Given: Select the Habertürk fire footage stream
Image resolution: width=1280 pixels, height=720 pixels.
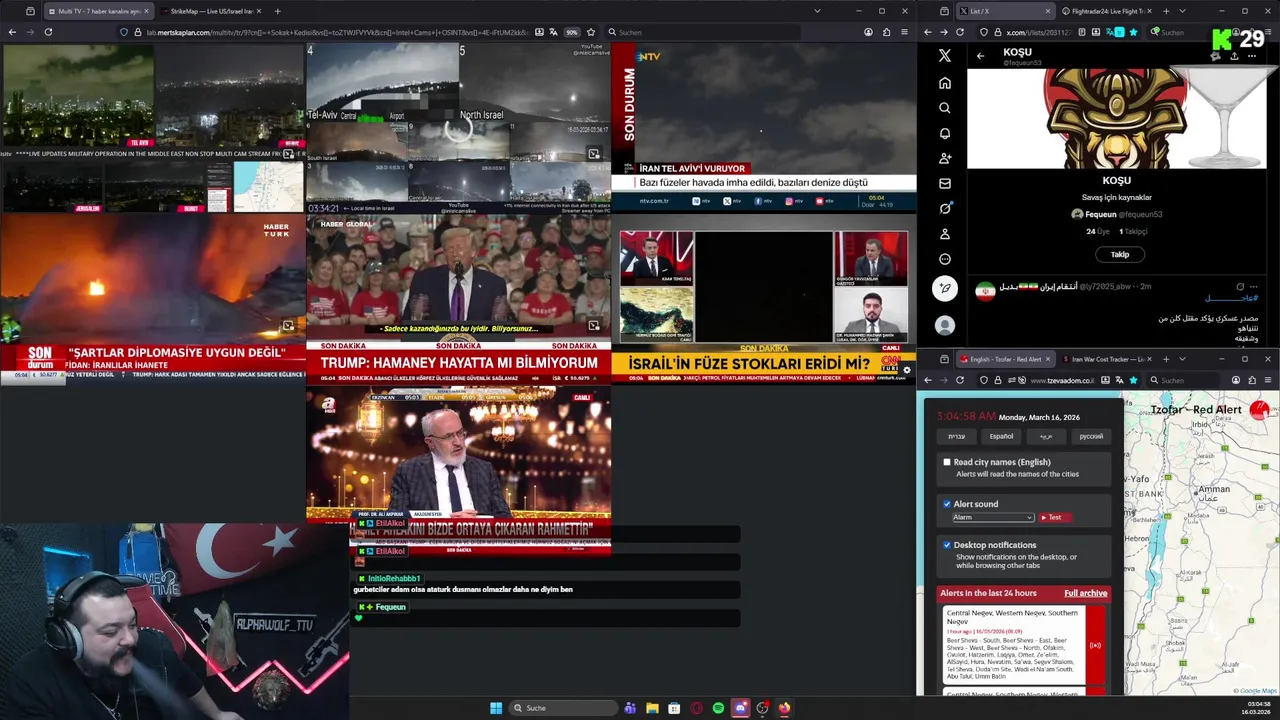Looking at the screenshot, I should (x=153, y=298).
